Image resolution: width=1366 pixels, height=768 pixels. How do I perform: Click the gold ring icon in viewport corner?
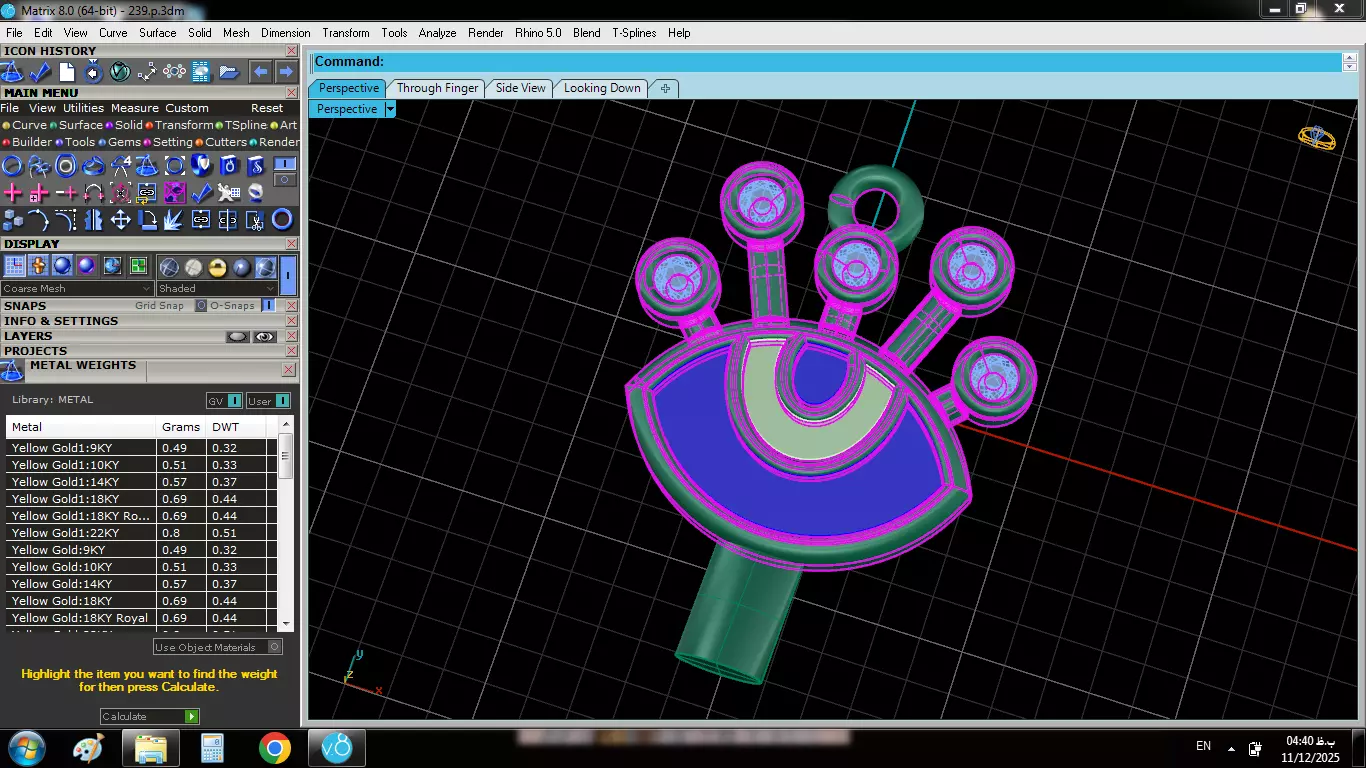[1317, 138]
